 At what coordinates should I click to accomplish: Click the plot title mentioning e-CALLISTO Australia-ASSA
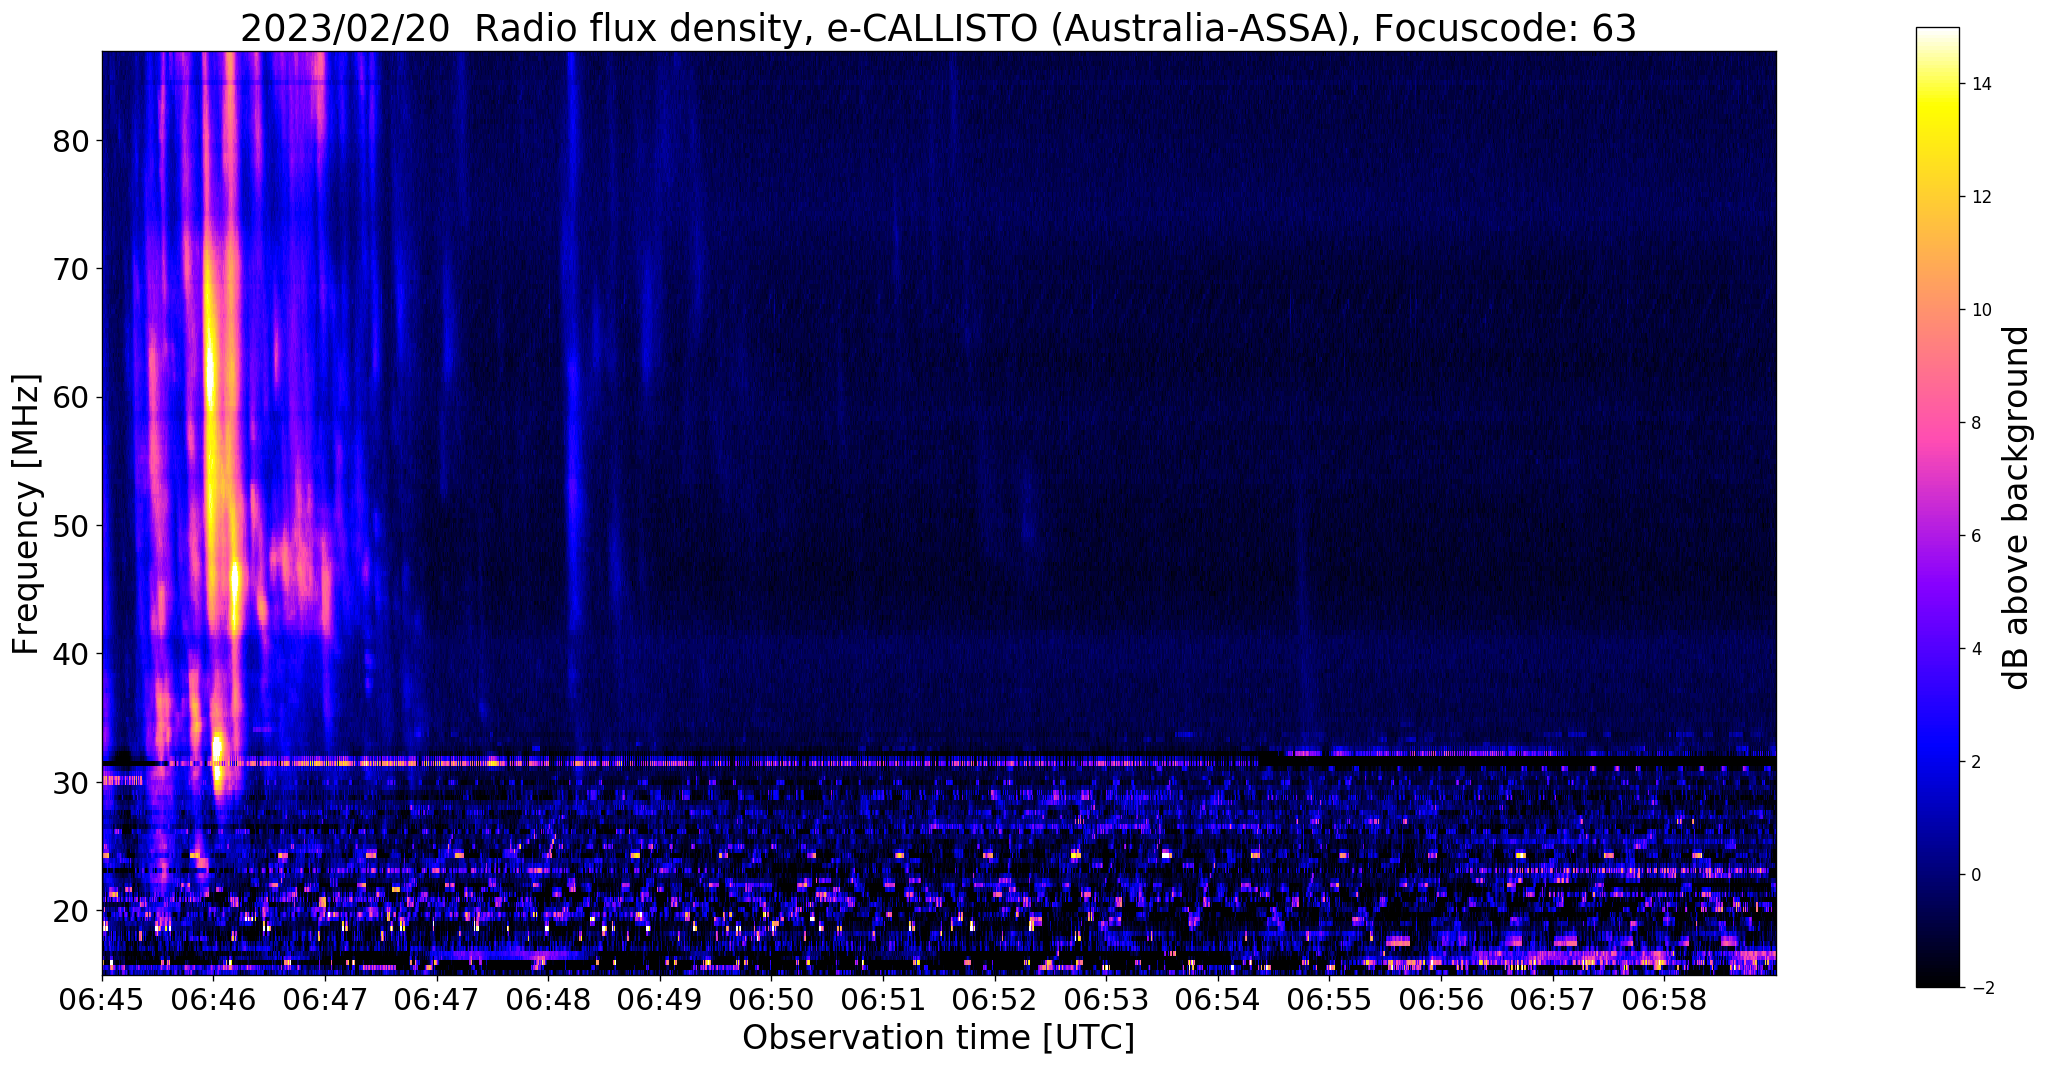tap(938, 28)
